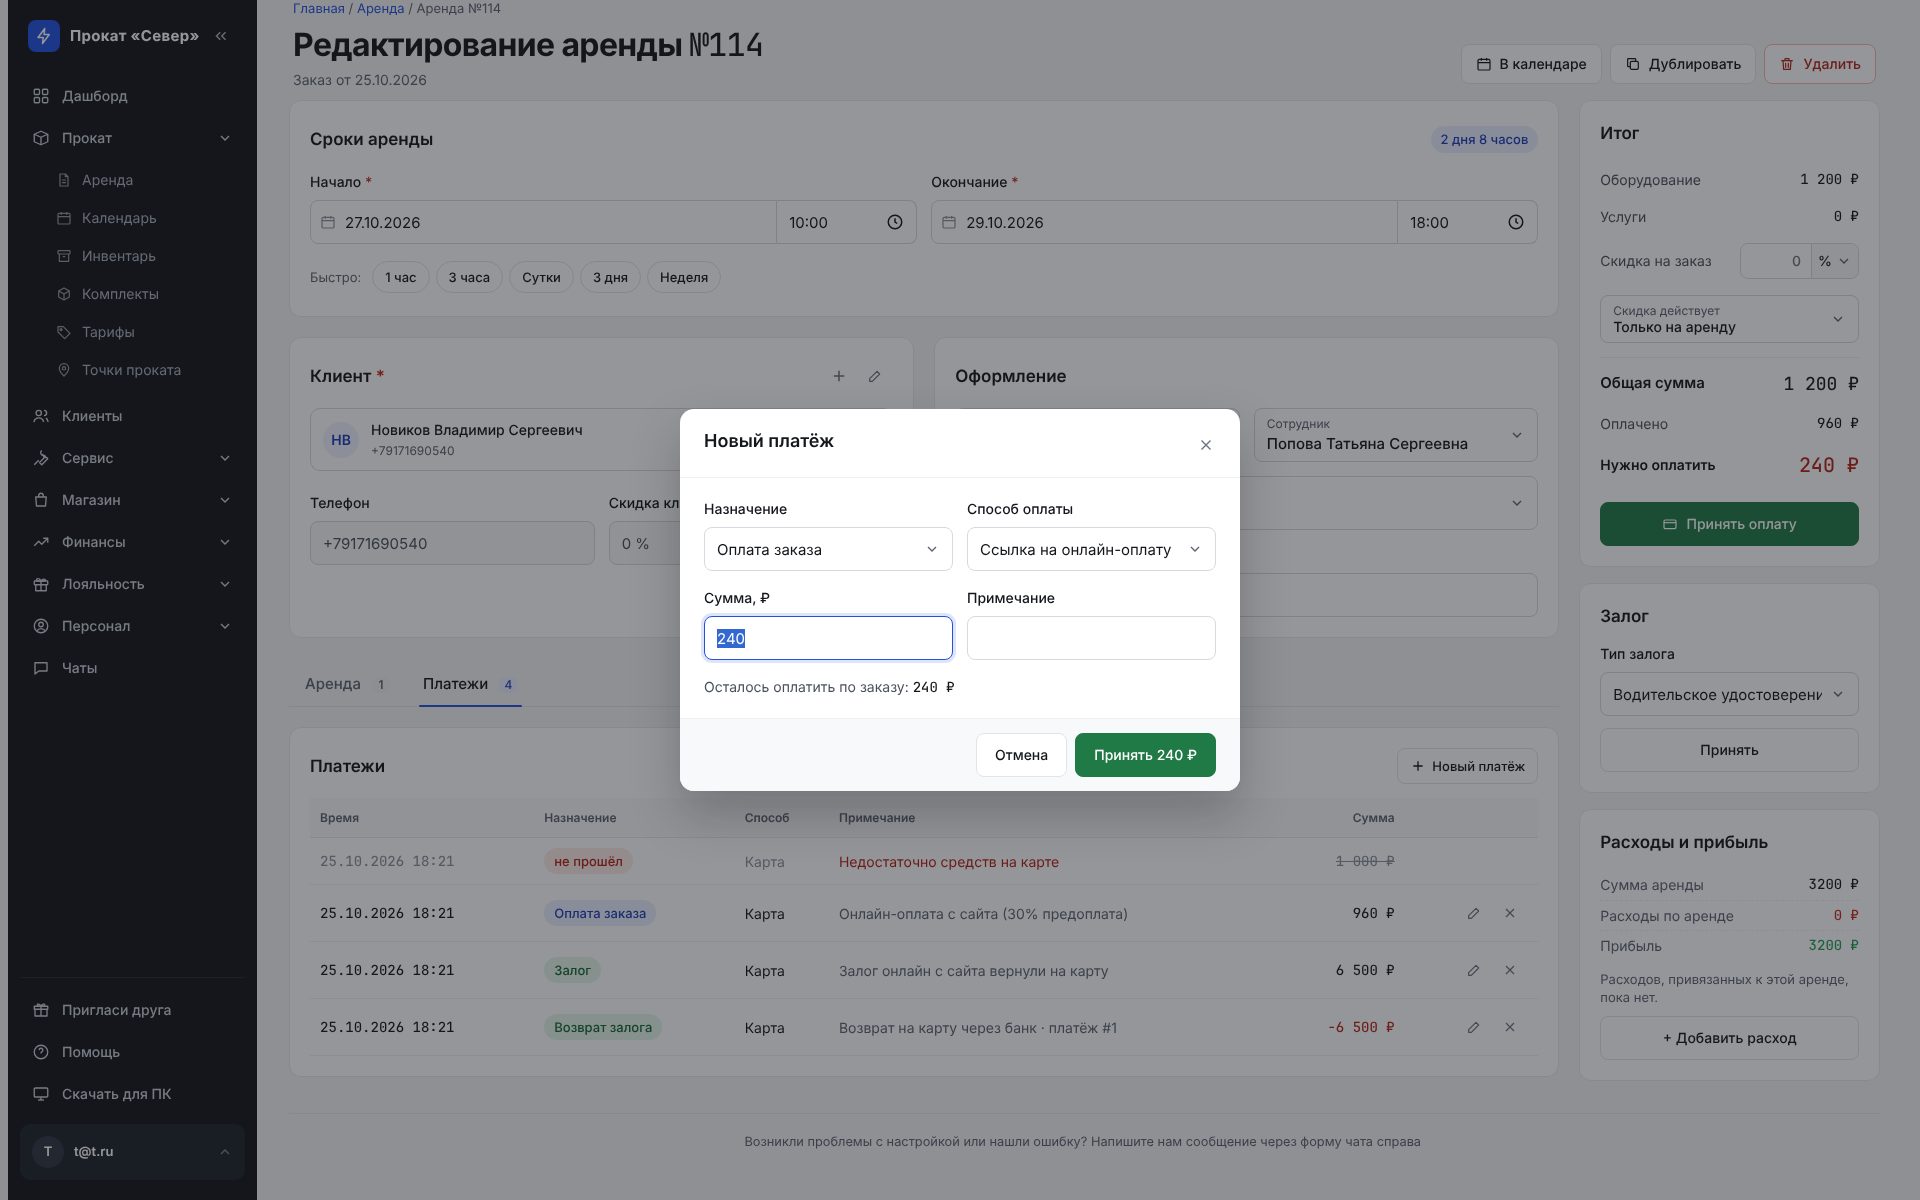Click add-client plus icon in Клиент card
The width and height of the screenshot is (1920, 1200).
pyautogui.click(x=839, y=376)
